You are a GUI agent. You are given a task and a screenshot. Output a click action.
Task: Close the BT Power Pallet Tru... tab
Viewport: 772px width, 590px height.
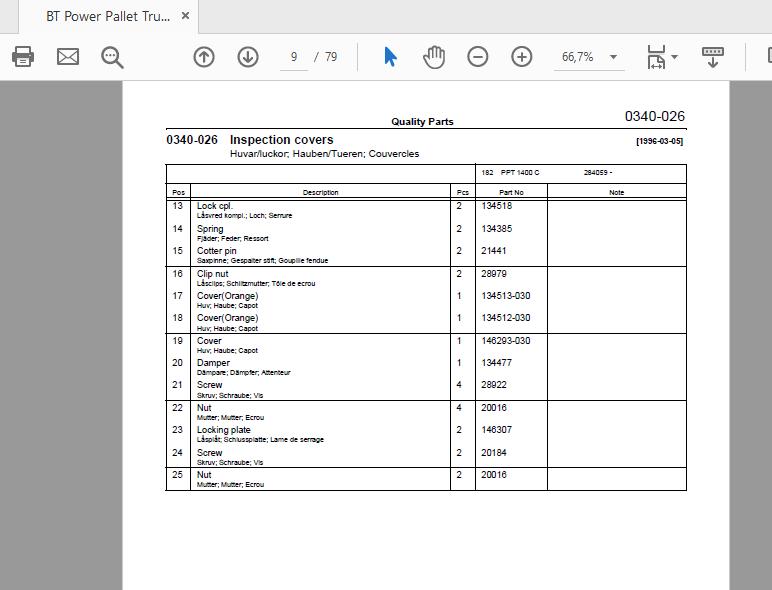(x=186, y=16)
